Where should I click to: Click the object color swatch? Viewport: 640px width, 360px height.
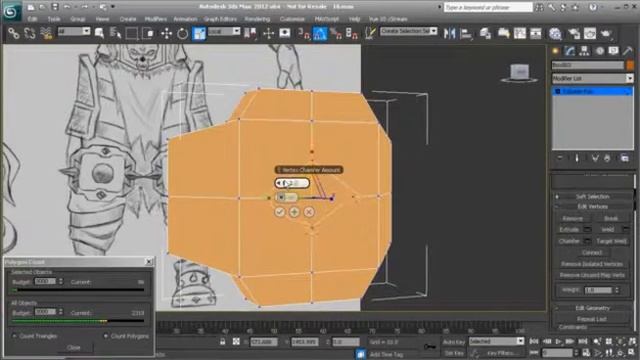click(630, 65)
